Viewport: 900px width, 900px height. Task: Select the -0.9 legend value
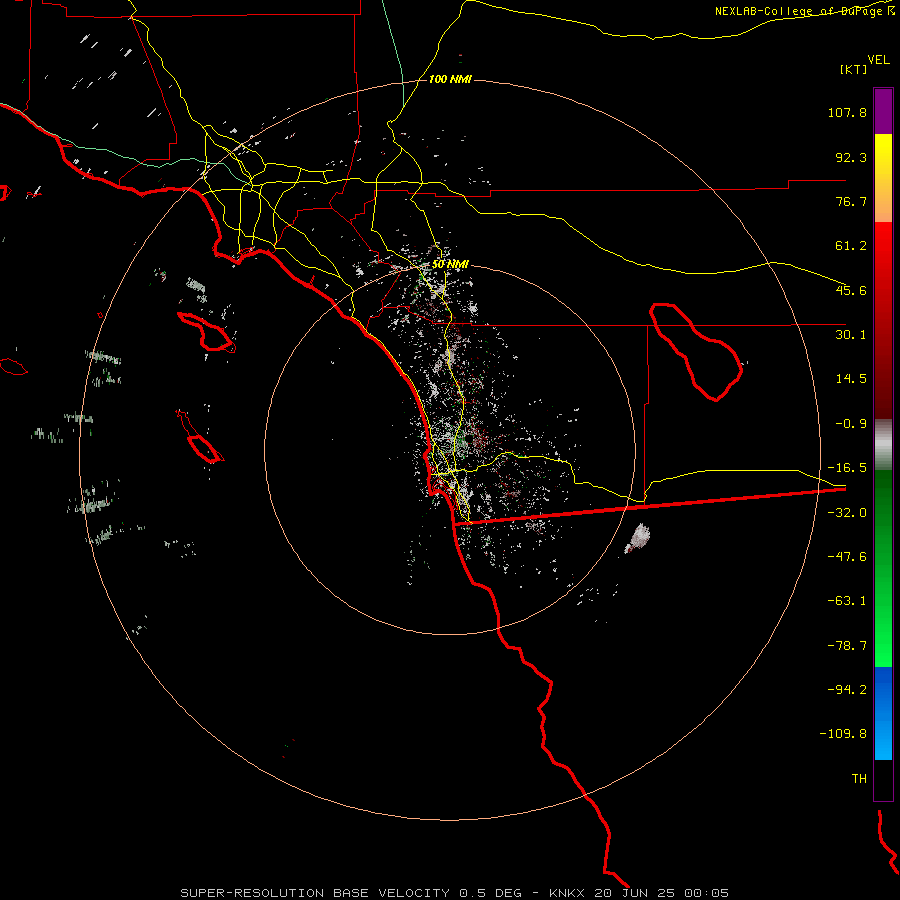pyautogui.click(x=851, y=424)
